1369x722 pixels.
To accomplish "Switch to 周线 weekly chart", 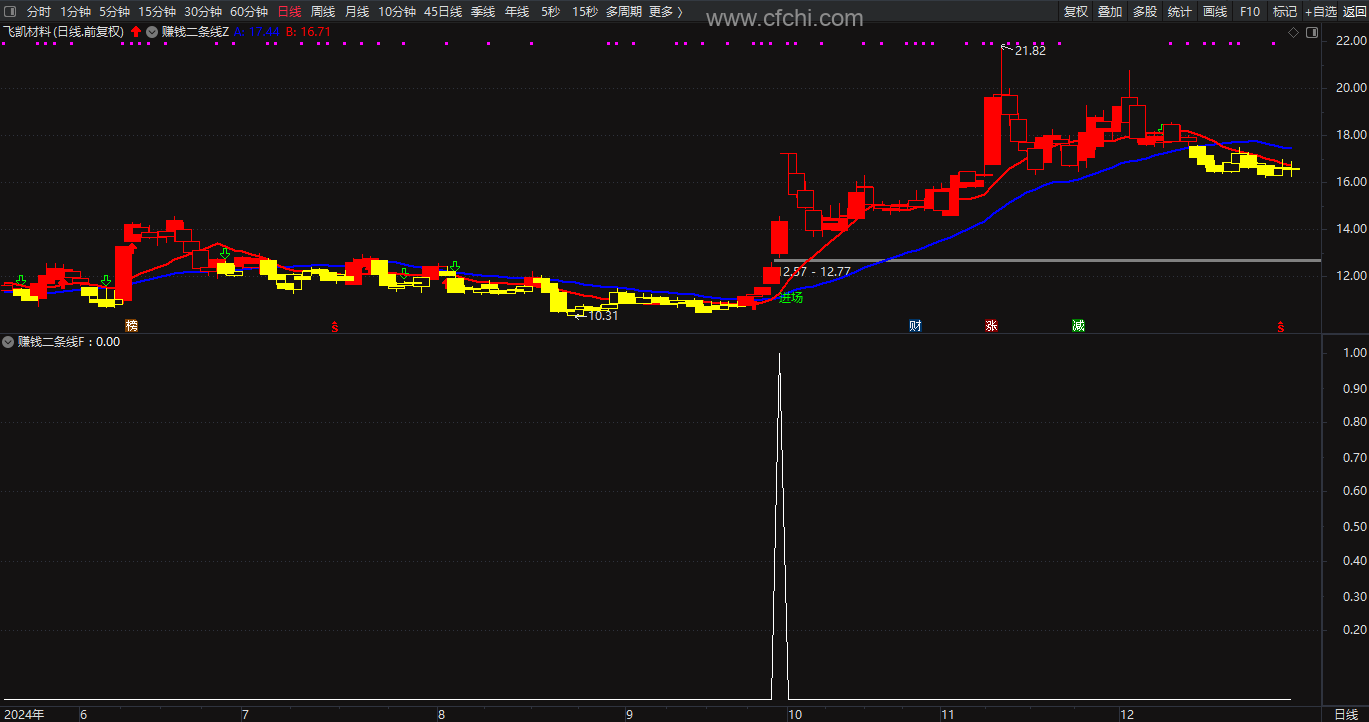I will pyautogui.click(x=322, y=12).
